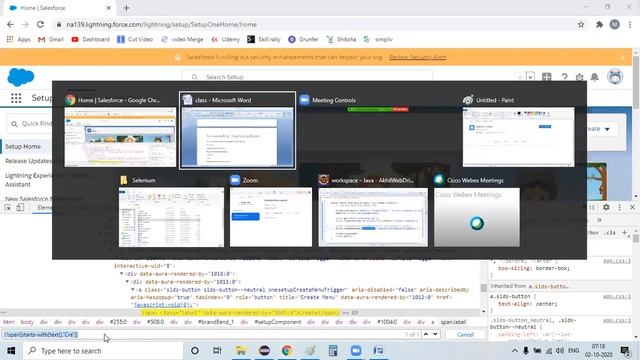Open the Salesforce global actions icon
640x360 pixels.
[x=547, y=77]
